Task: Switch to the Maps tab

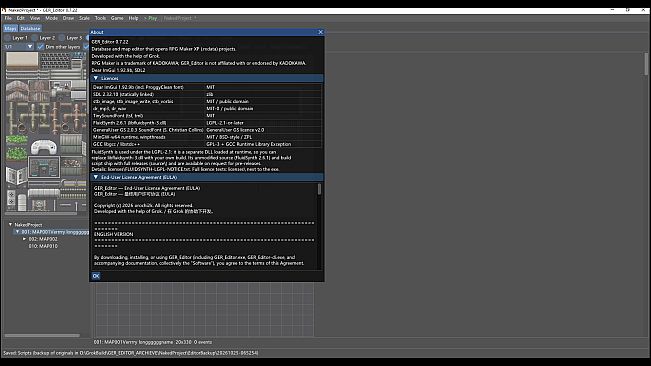Action: pos(10,29)
